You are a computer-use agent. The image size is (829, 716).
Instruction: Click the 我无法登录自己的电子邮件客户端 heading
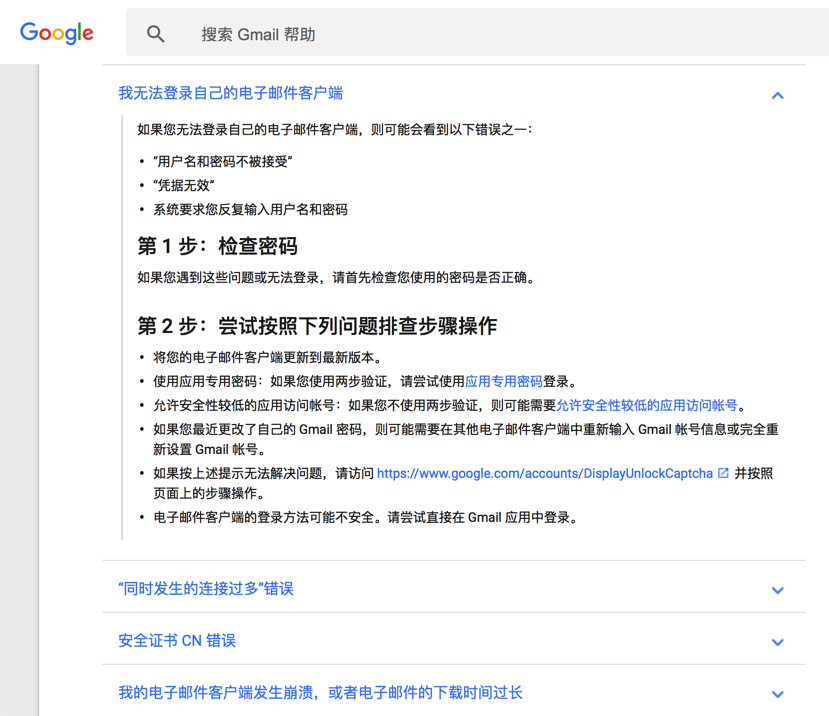(x=231, y=93)
